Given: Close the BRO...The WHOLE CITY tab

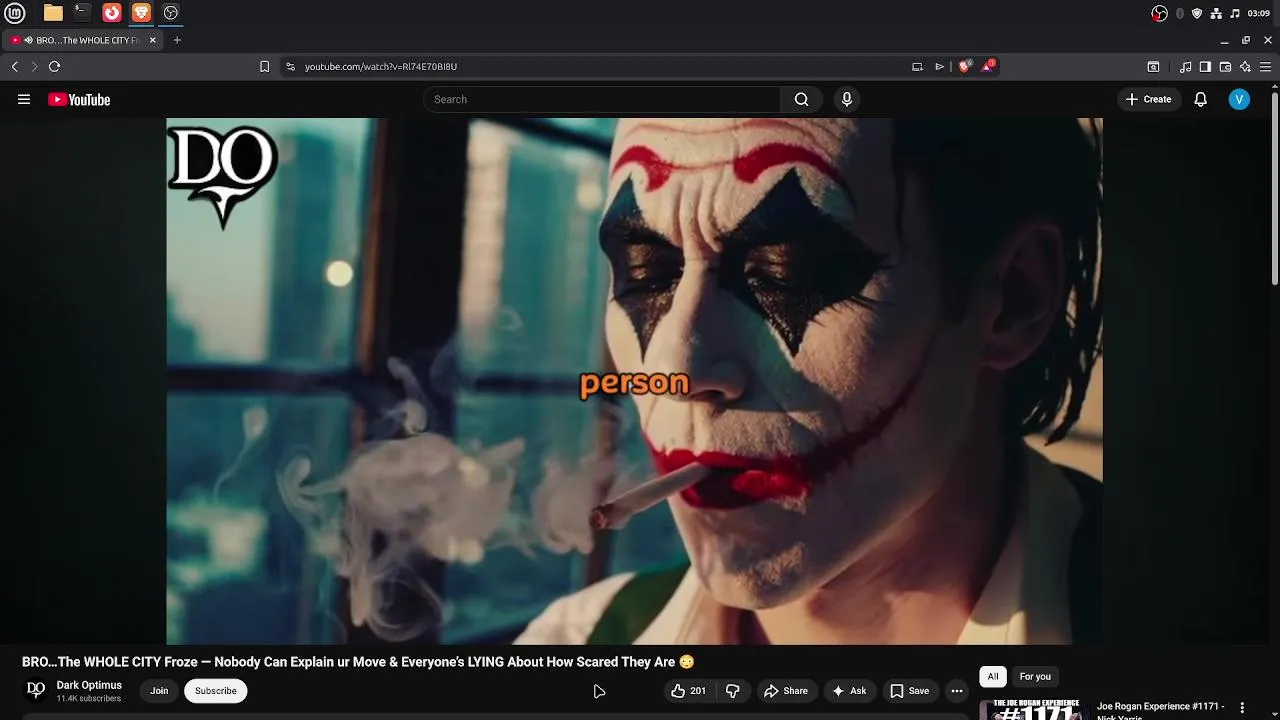Looking at the screenshot, I should pos(153,40).
